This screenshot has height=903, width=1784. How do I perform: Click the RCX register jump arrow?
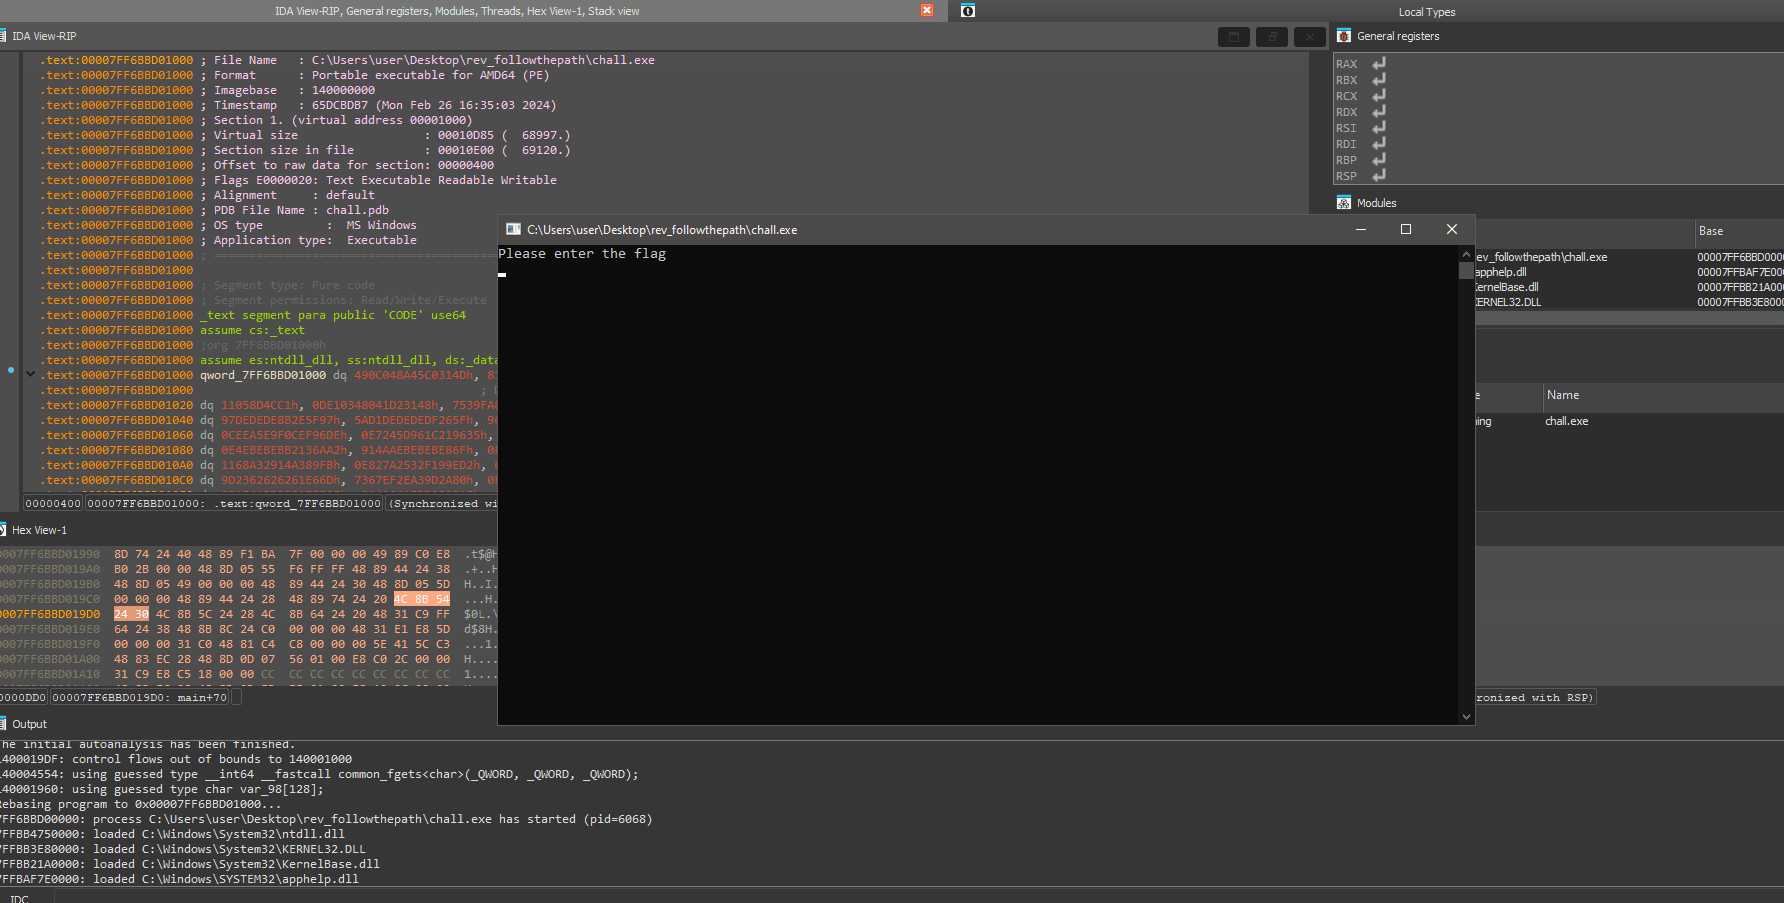click(1379, 96)
